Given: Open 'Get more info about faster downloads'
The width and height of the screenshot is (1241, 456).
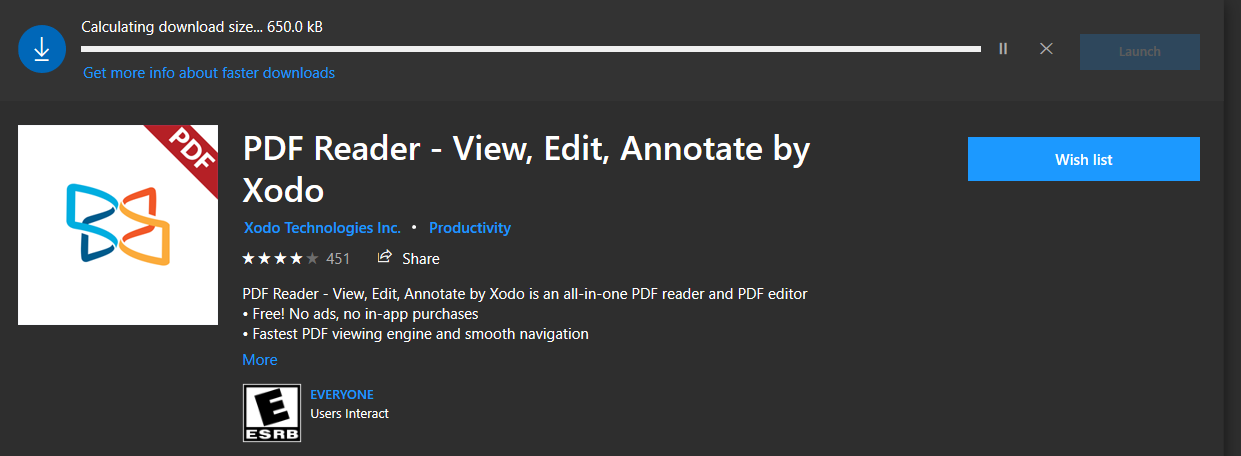Looking at the screenshot, I should coord(209,73).
